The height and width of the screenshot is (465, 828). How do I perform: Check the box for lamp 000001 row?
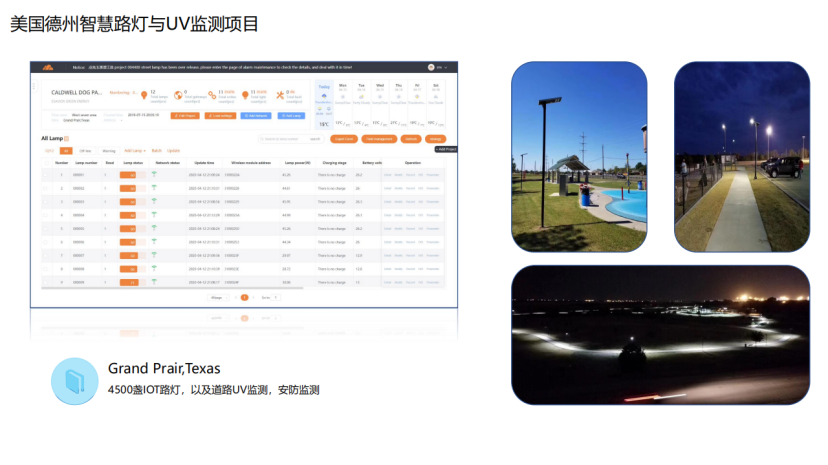pos(45,175)
